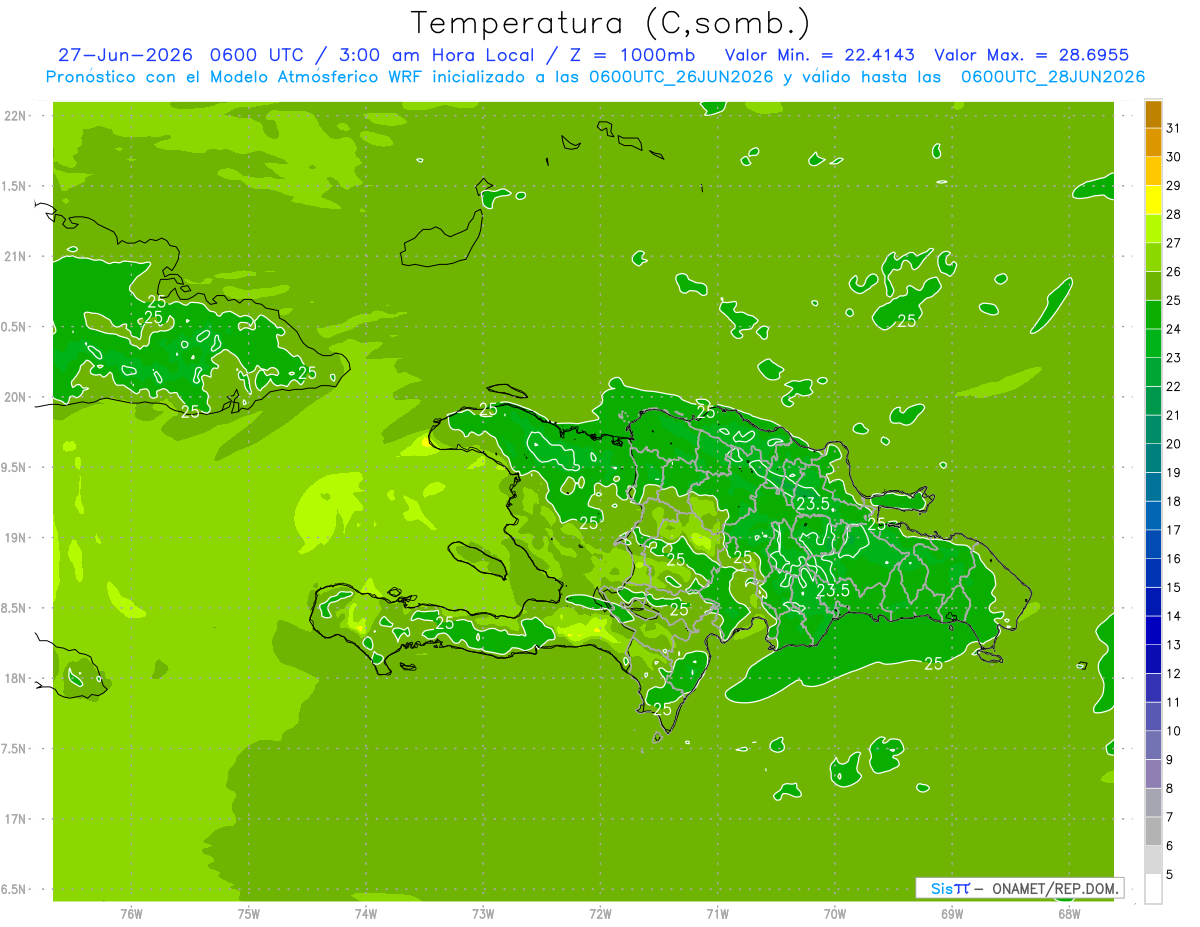The height and width of the screenshot is (927, 1200).
Task: Click the legend value '5'
Action: click(1170, 874)
